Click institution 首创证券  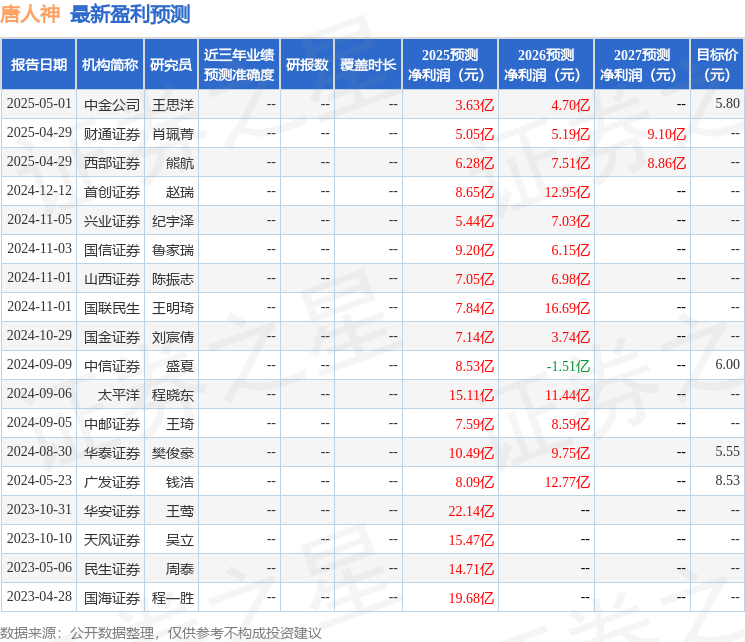coord(112,192)
